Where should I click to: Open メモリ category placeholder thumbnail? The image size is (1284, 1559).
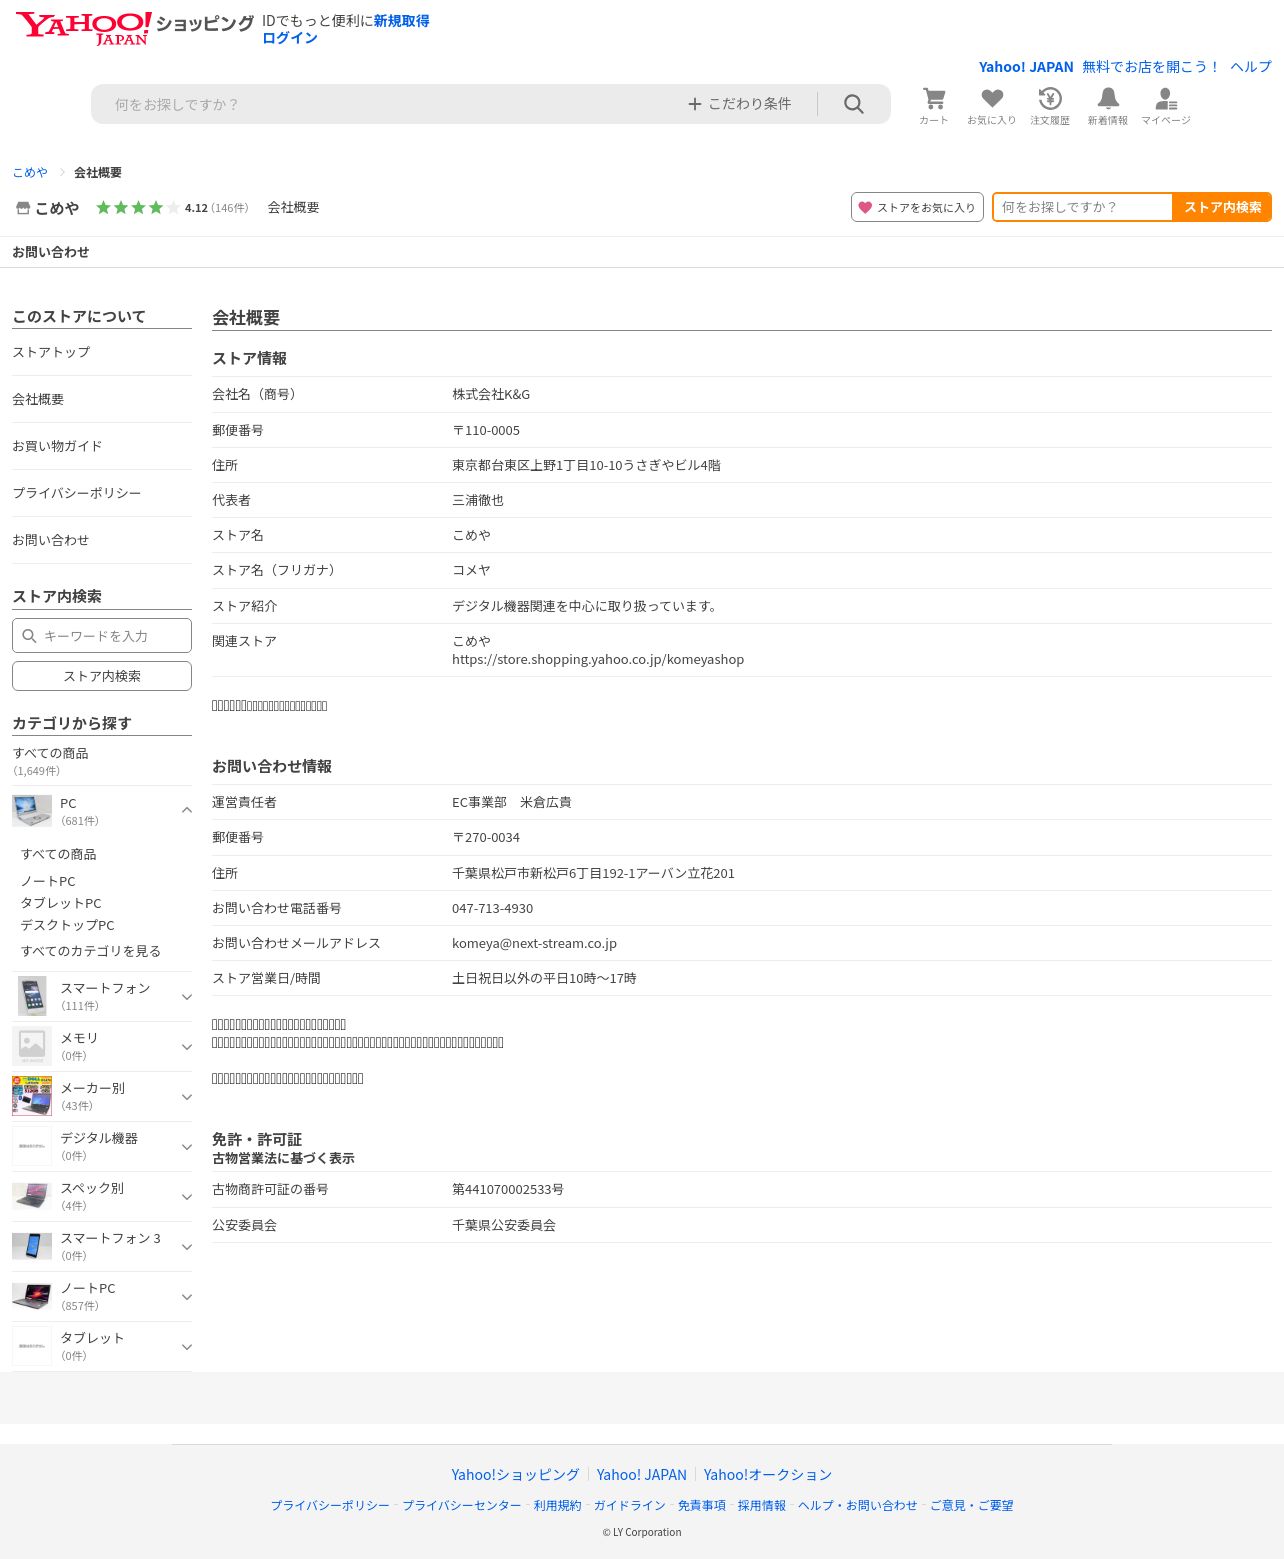tap(32, 1046)
